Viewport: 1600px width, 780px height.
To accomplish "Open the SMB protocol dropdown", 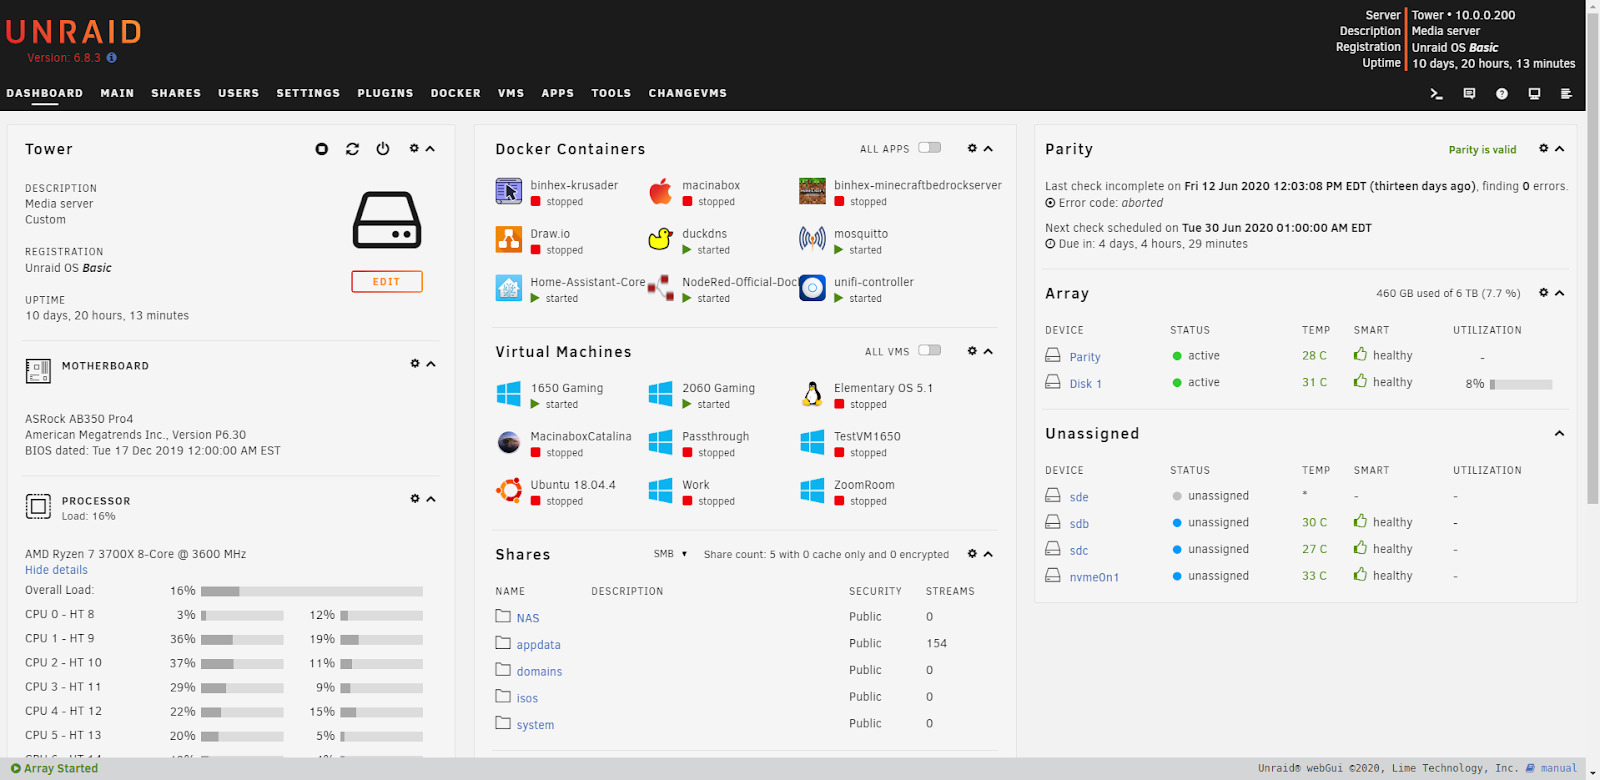I will (670, 554).
